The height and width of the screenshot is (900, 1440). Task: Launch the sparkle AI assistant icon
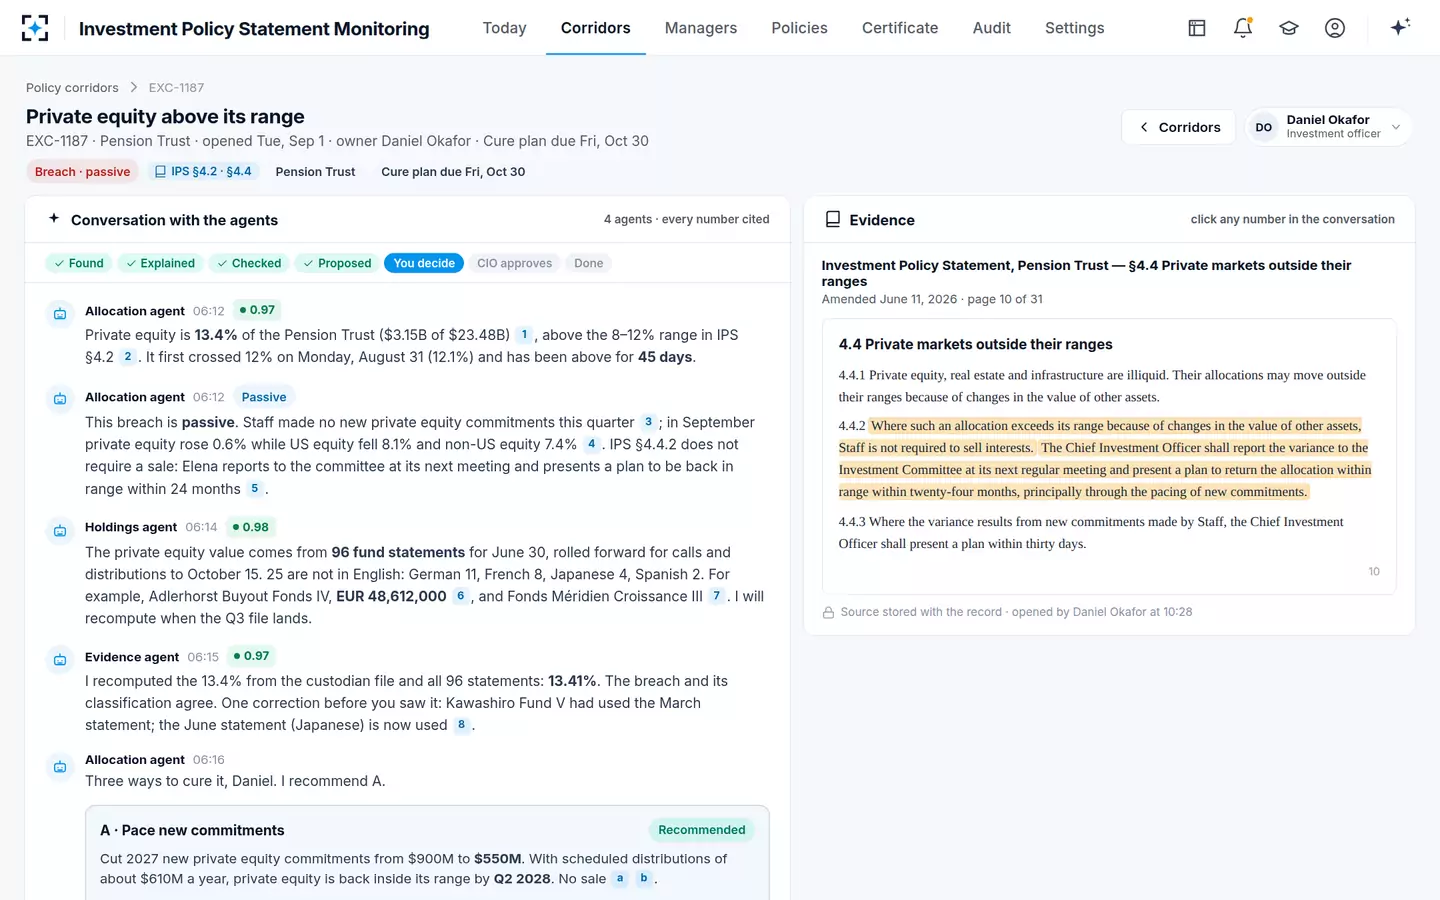[x=1400, y=27]
